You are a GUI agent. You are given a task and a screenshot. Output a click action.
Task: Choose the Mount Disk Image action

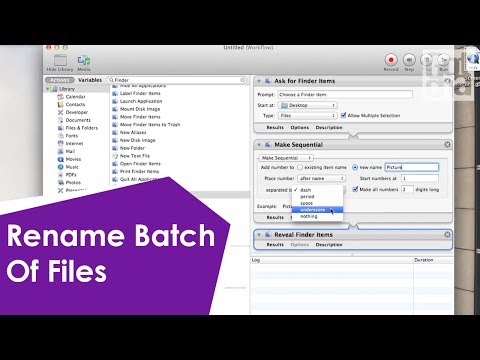[x=140, y=109]
